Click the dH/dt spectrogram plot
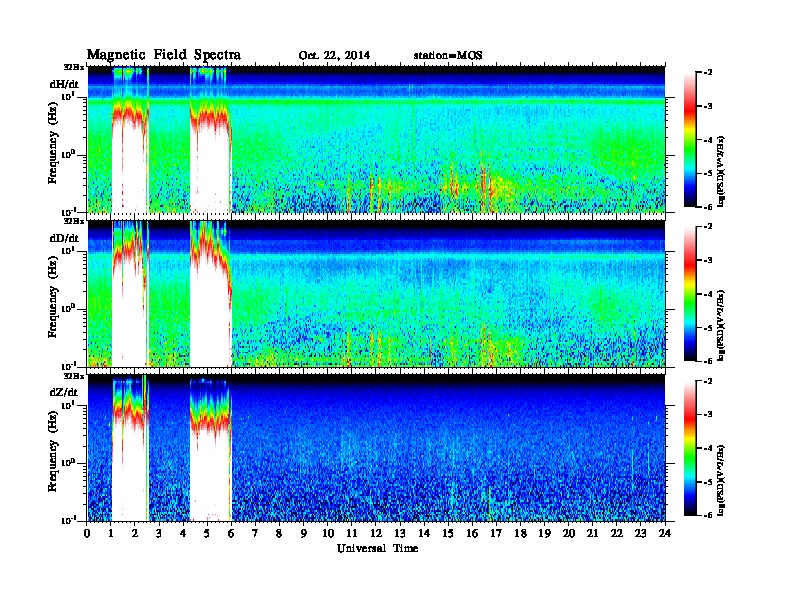The height and width of the screenshot is (612, 792). click(377, 139)
